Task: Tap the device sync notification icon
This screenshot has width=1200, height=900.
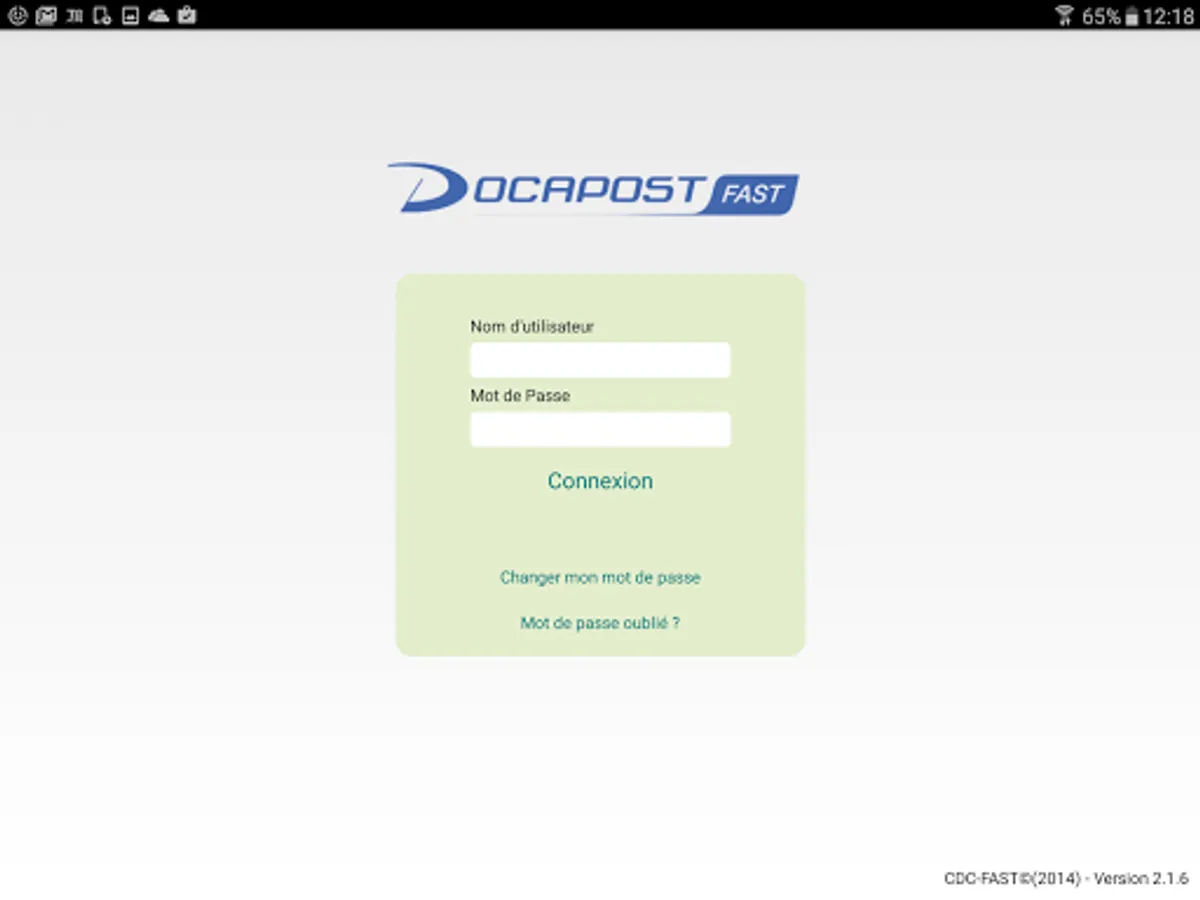Action: pos(101,15)
